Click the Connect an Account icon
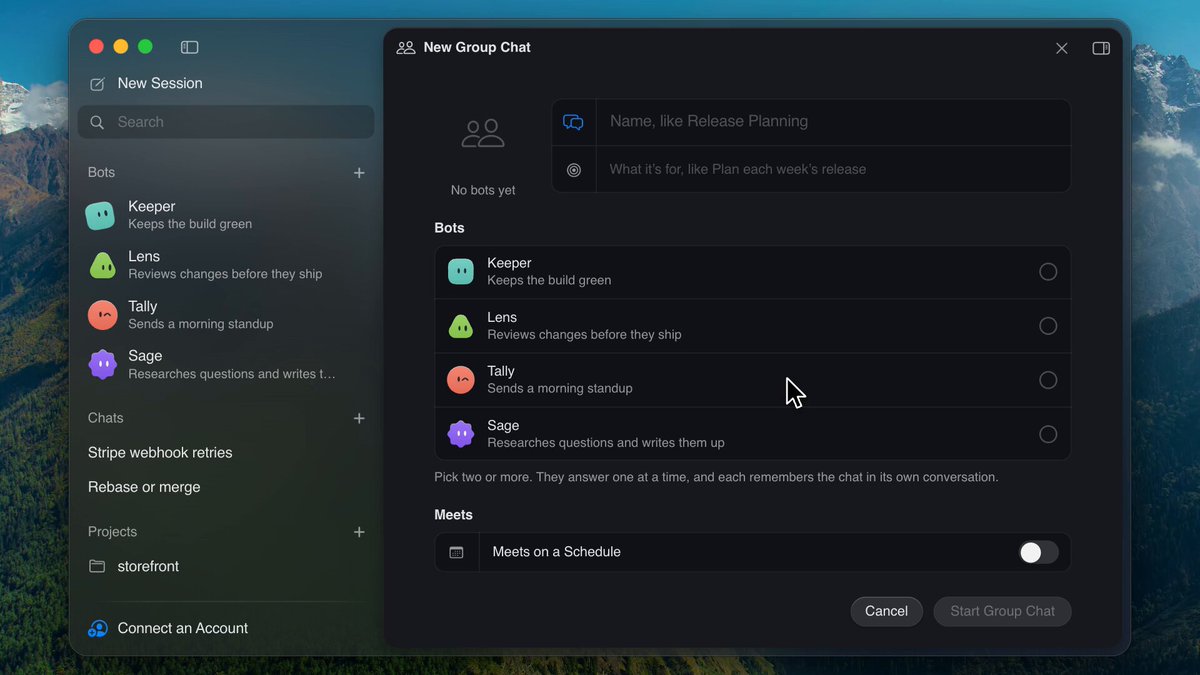The width and height of the screenshot is (1200, 675). click(x=98, y=628)
